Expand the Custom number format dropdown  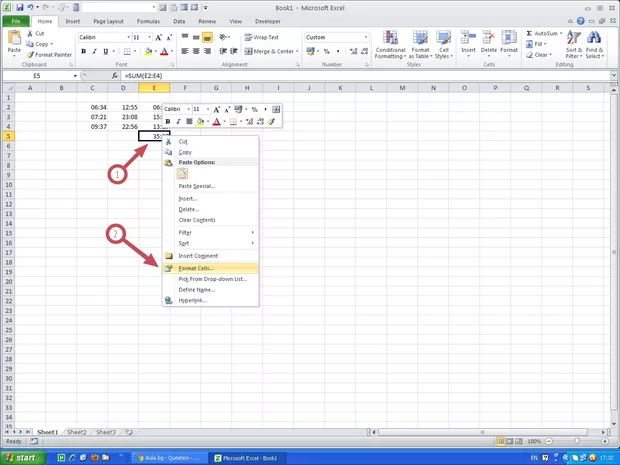364,37
